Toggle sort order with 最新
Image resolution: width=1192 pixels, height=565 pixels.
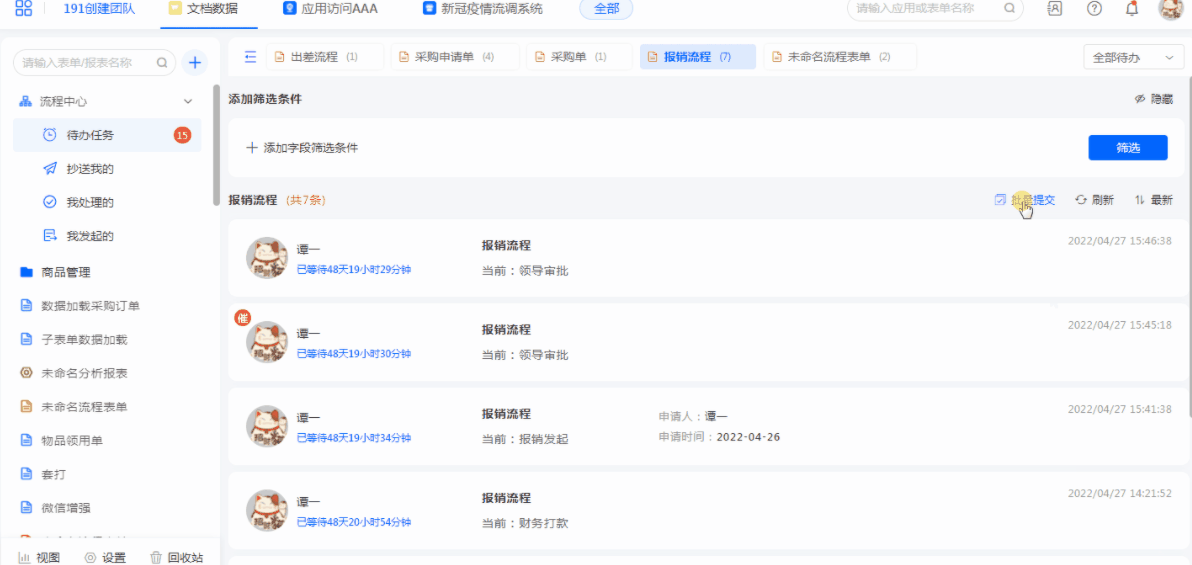[1153, 200]
